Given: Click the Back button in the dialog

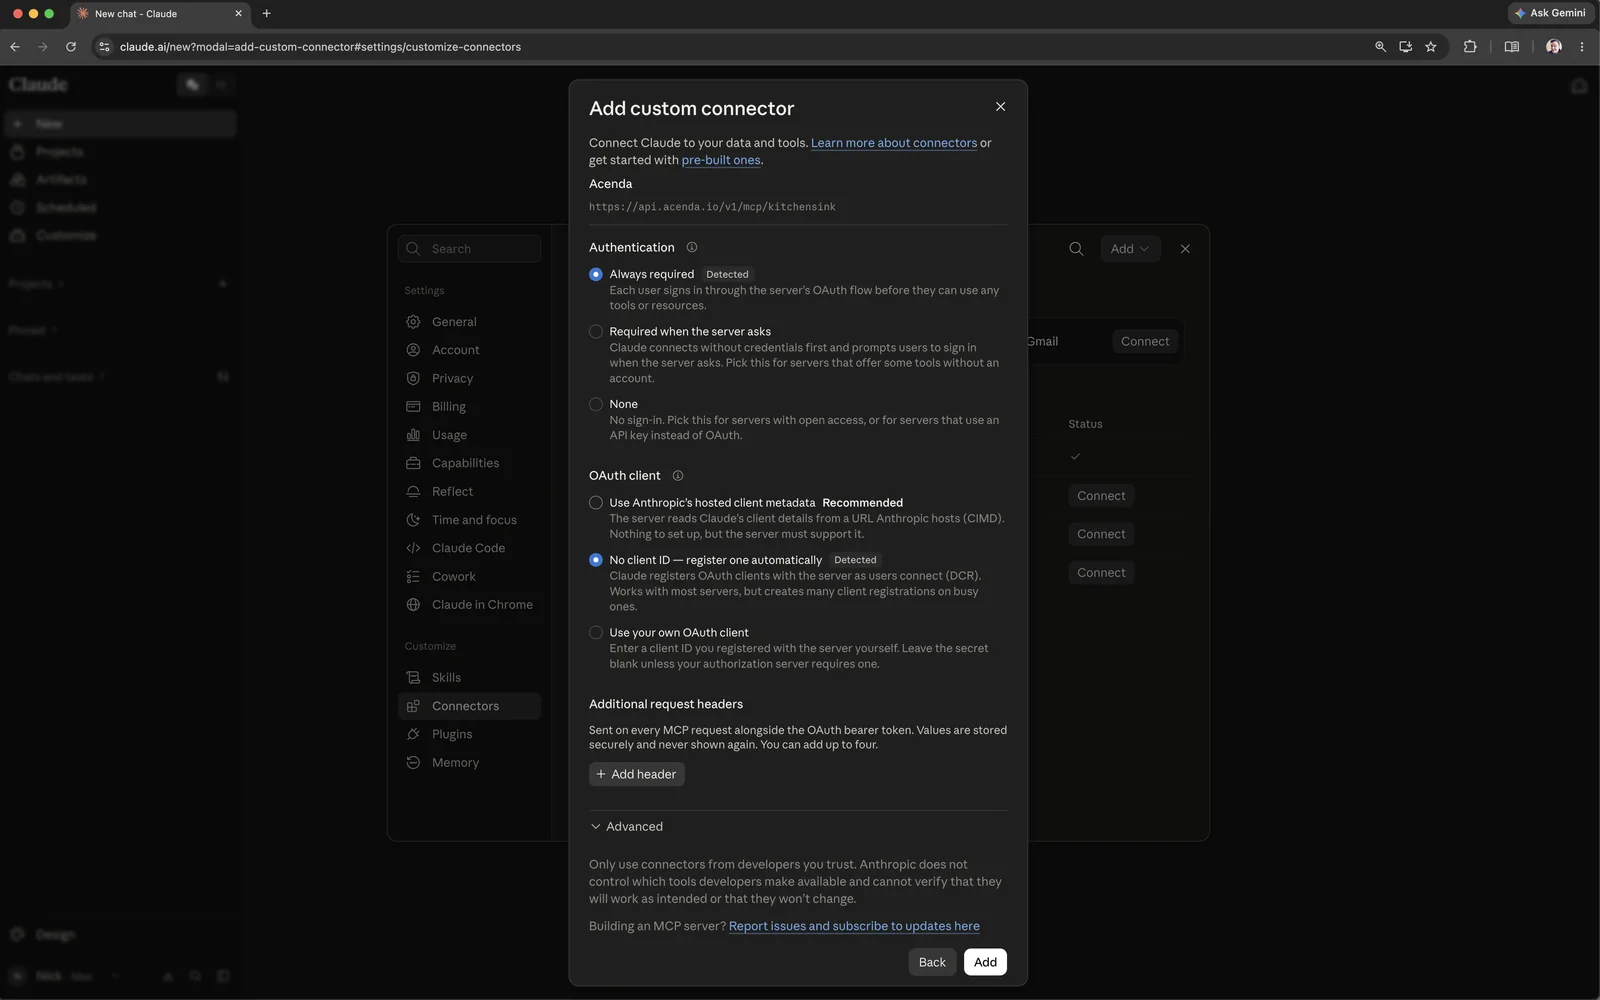Looking at the screenshot, I should pyautogui.click(x=932, y=962).
